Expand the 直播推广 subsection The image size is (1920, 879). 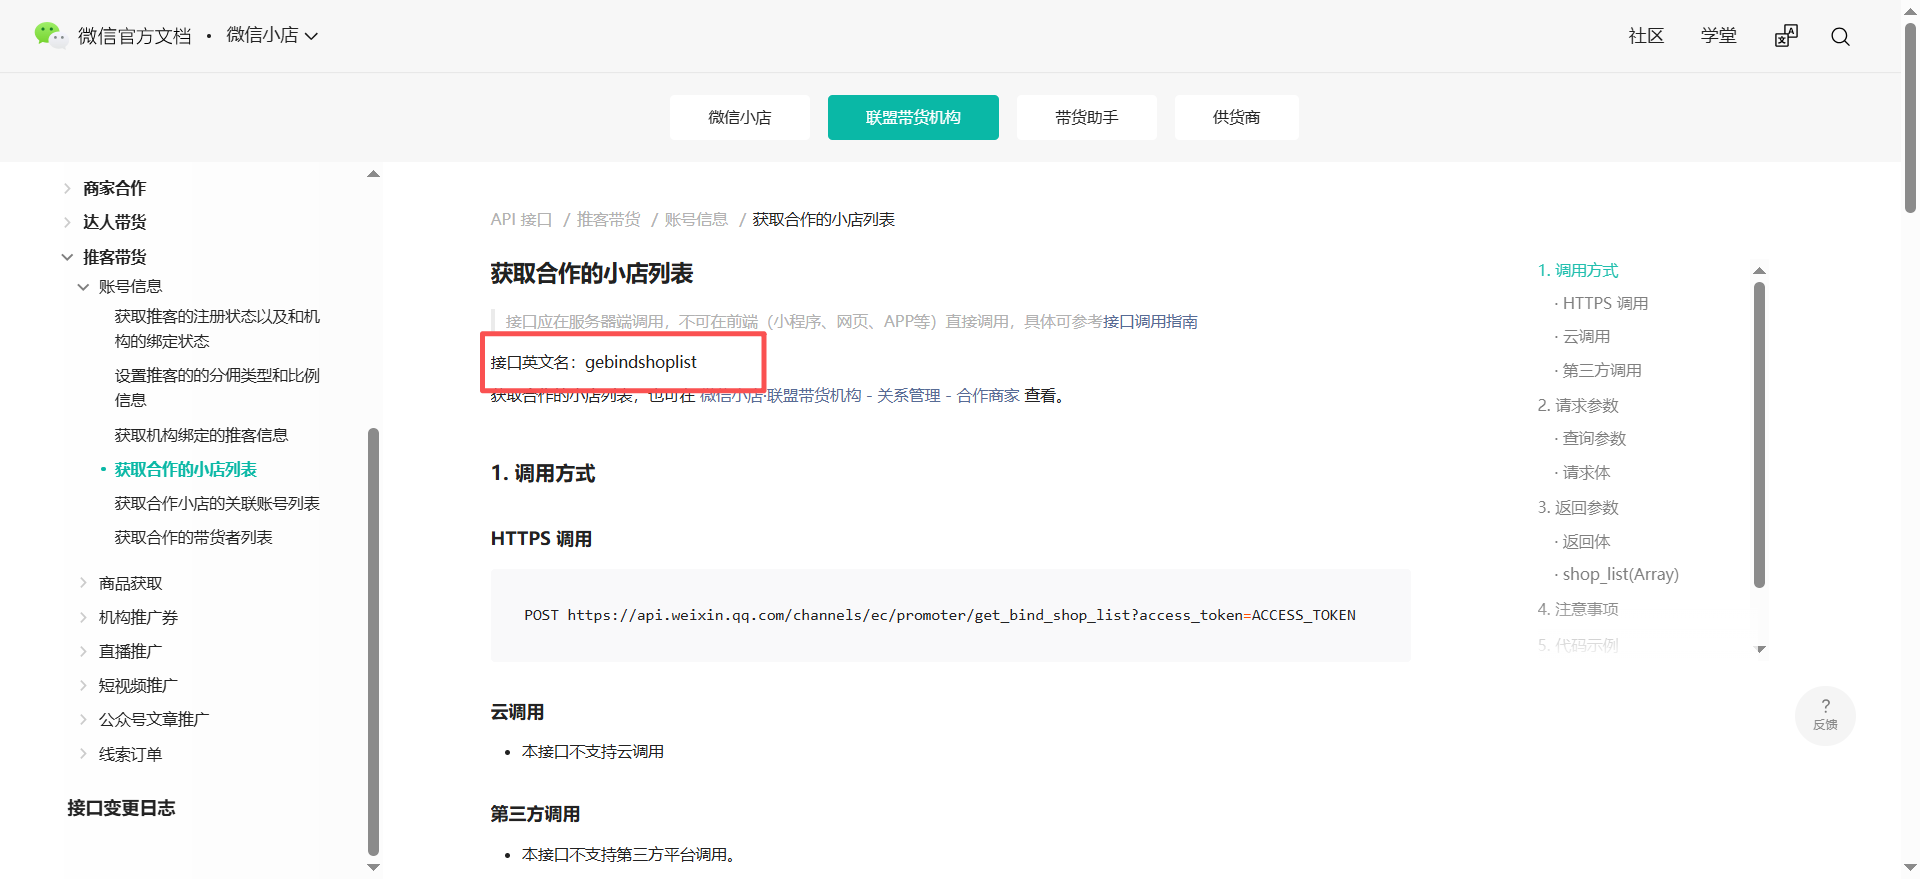(83, 651)
